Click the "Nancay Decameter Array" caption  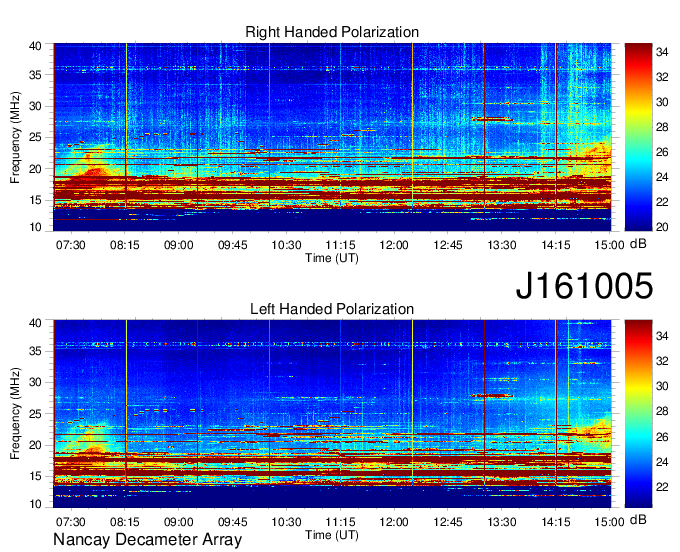coord(147,539)
